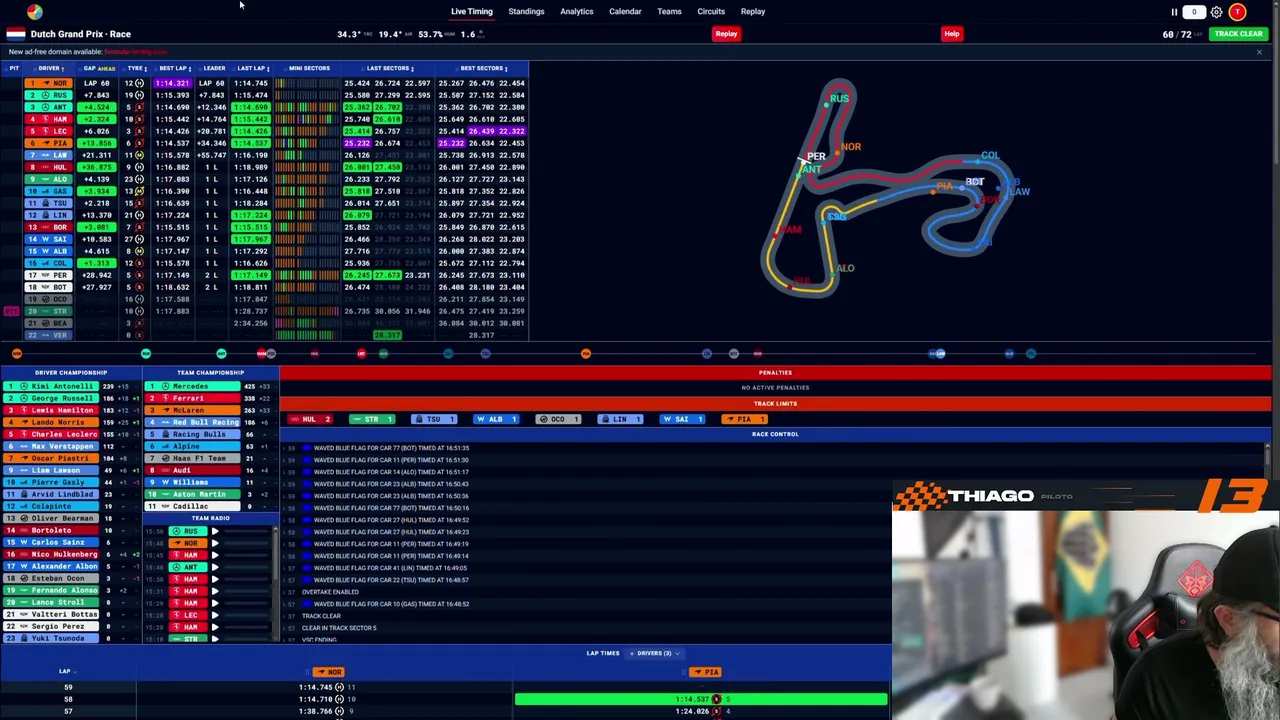This screenshot has width=1280, height=720.
Task: Play the RUS team radio clip
Action: [214, 531]
